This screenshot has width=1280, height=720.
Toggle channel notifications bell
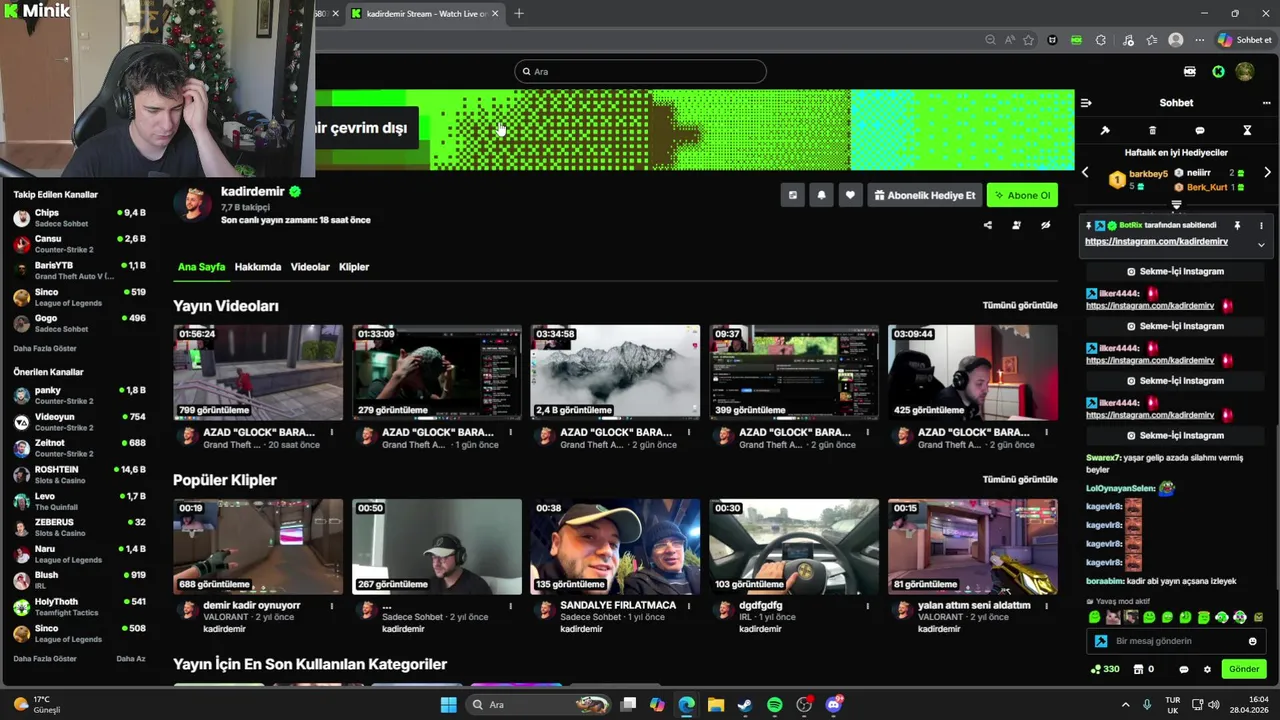click(x=821, y=195)
